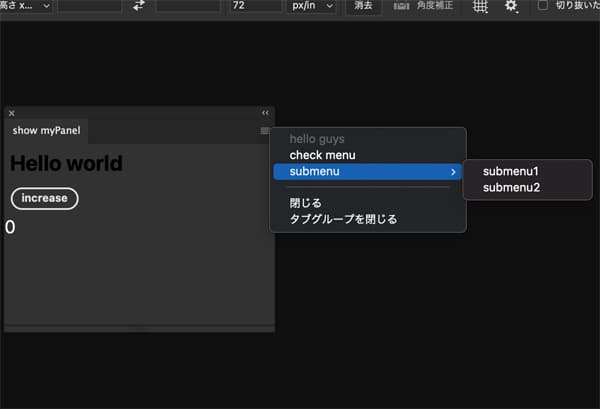Open the 高さ x... ratio dropdown

point(25,6)
